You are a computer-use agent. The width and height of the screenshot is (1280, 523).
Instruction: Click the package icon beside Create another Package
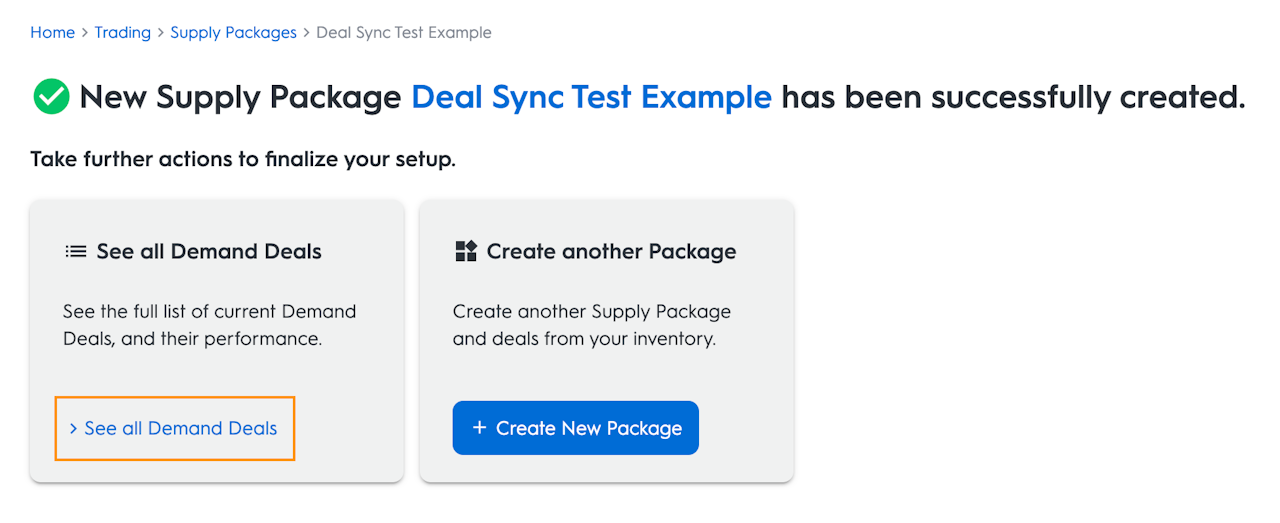click(466, 251)
